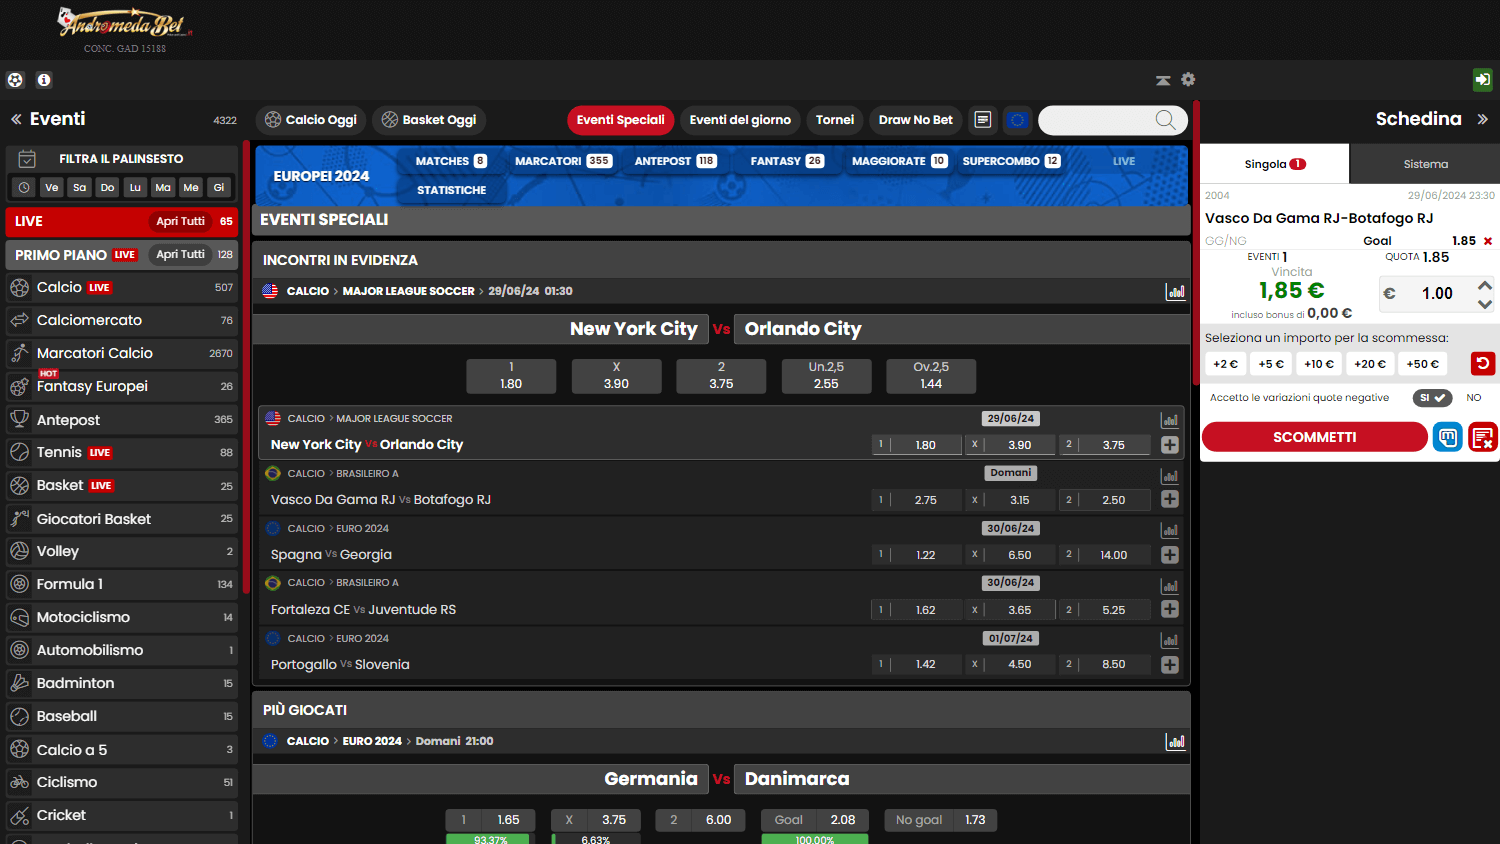This screenshot has width=1500, height=844.
Task: Remove Goal selection with red X
Action: (1488, 241)
